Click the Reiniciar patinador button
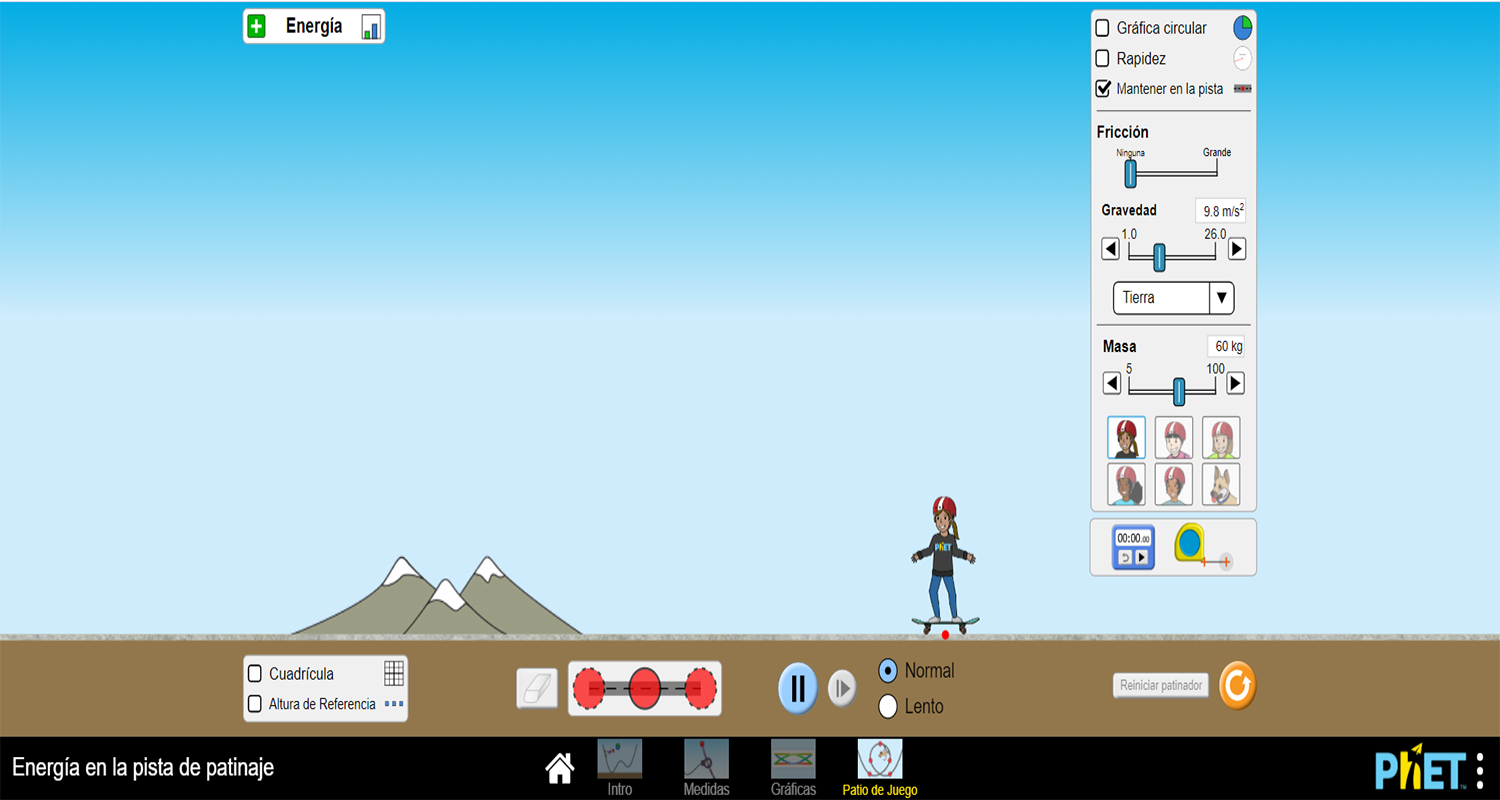 pos(1160,685)
